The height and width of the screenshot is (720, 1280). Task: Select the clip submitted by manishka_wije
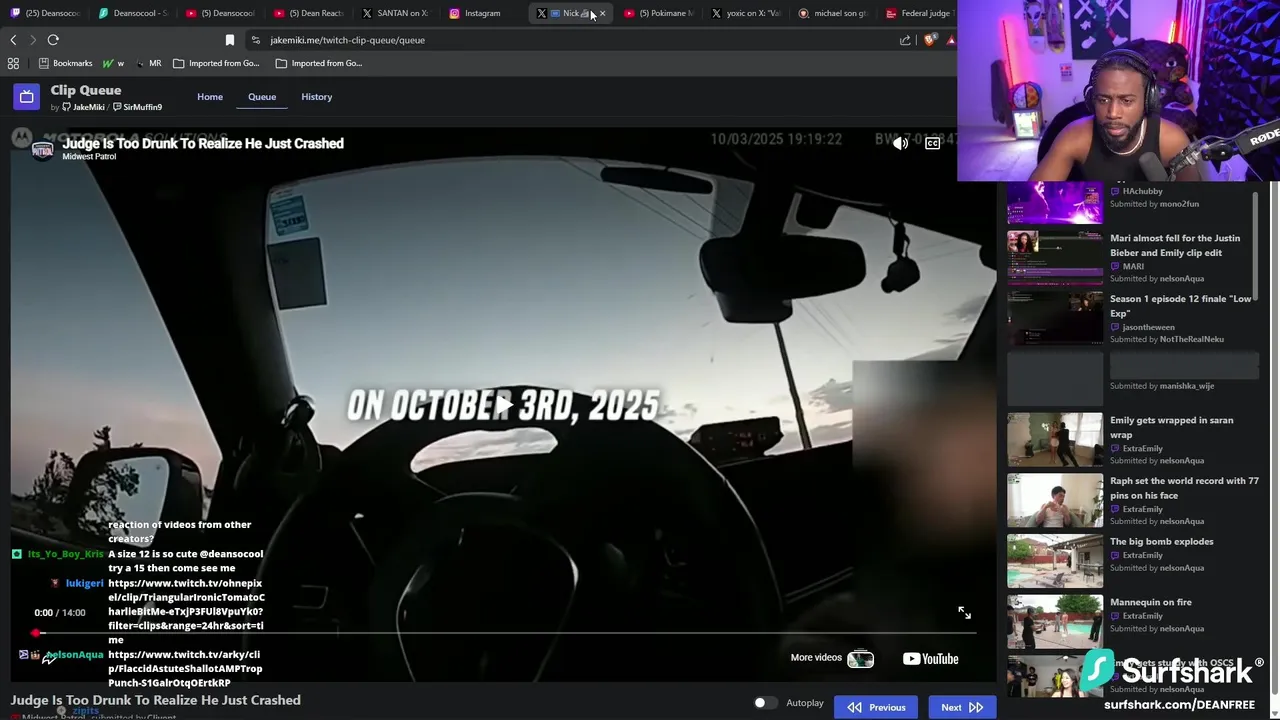click(x=1132, y=378)
